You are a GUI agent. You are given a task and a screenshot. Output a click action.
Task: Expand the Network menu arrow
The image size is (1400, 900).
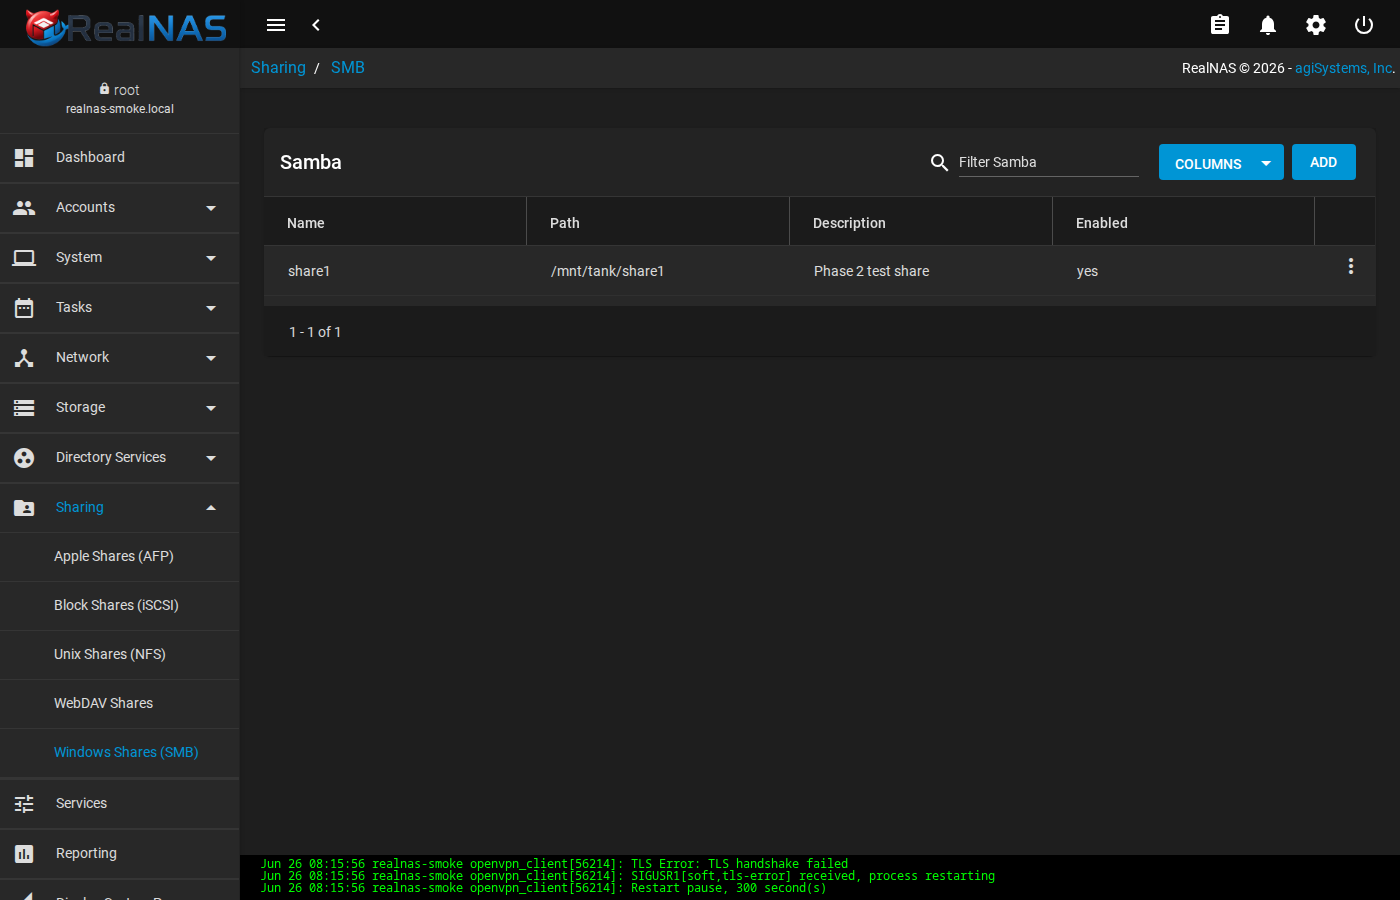point(211,358)
